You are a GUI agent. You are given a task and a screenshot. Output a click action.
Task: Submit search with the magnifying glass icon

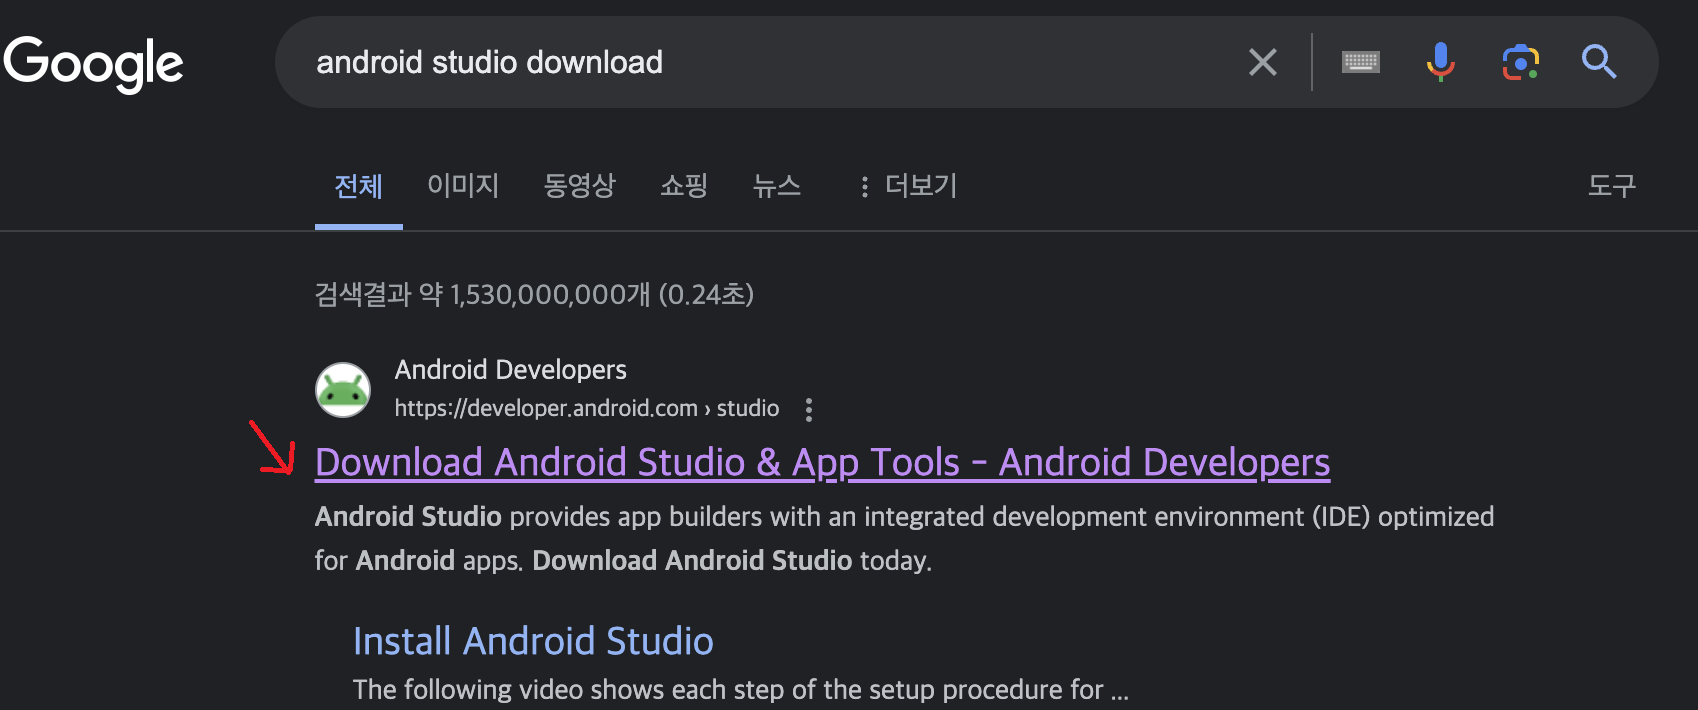click(1598, 62)
